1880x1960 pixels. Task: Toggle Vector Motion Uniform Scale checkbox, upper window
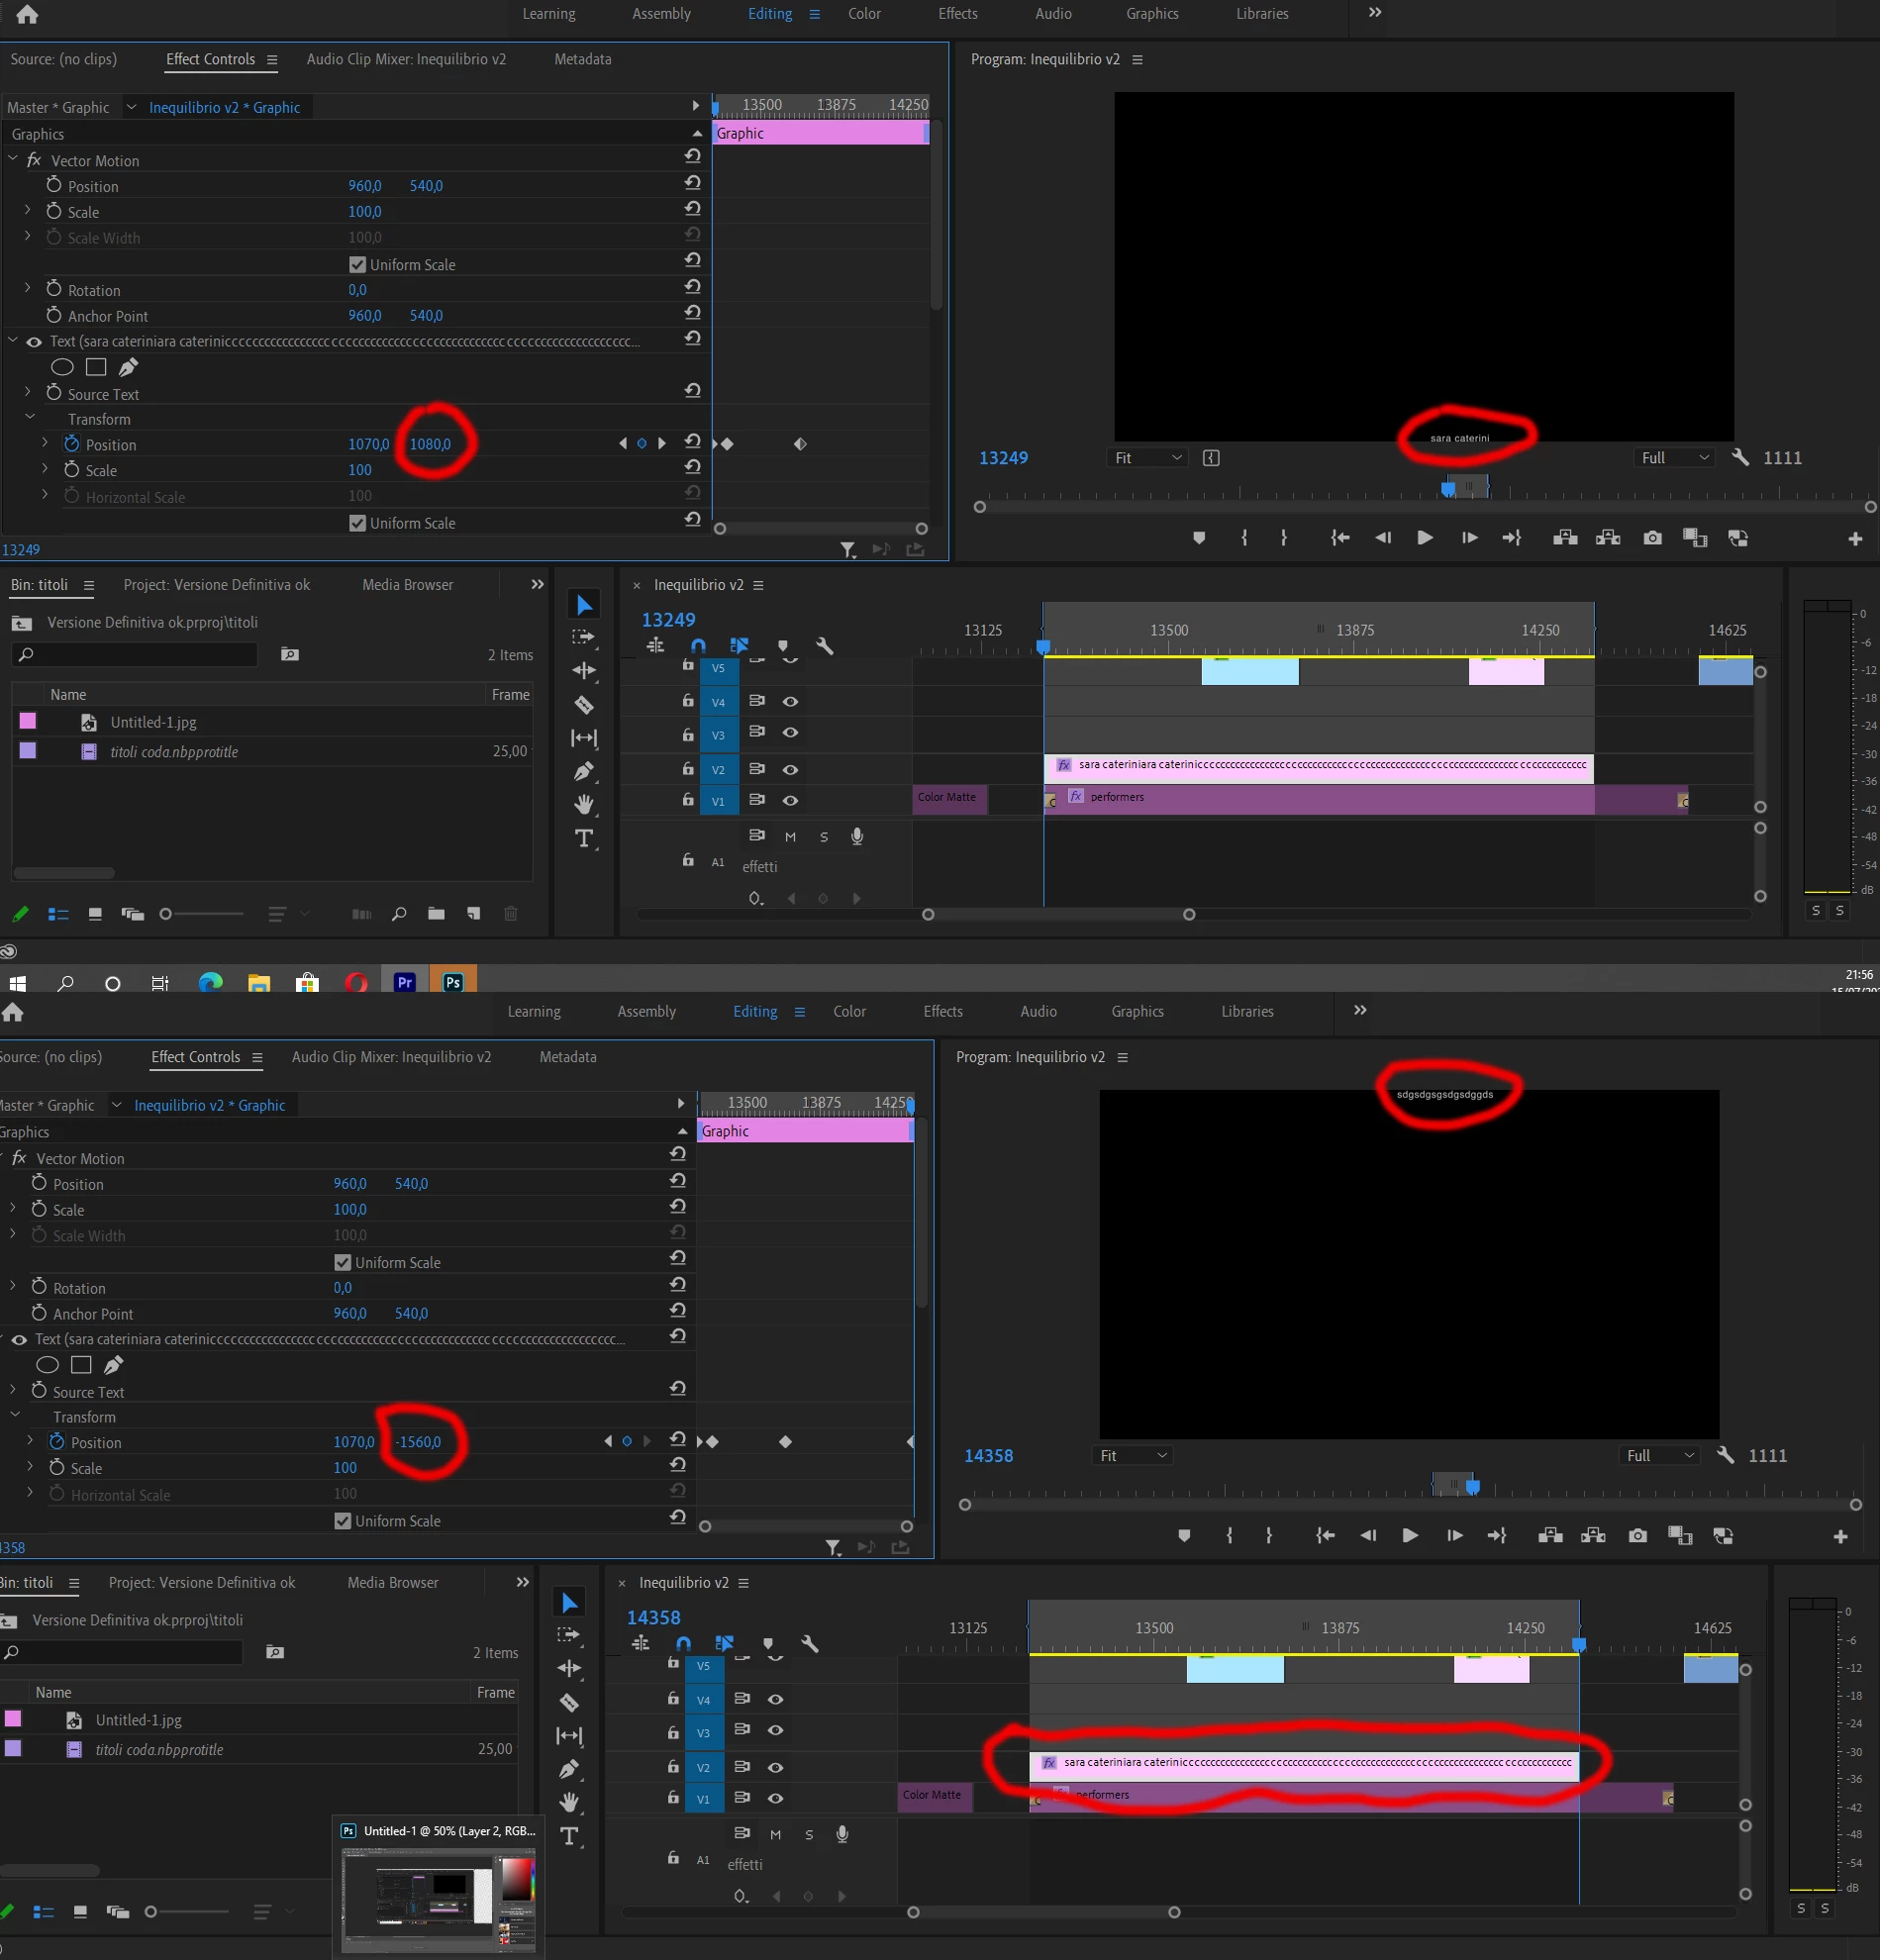(357, 265)
